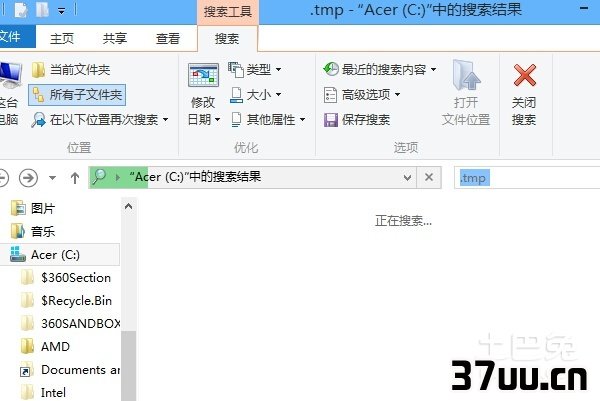This screenshot has height=401, width=600.
Task: Toggle All subfolders (所有子文件夹) option
Action: [x=77, y=95]
